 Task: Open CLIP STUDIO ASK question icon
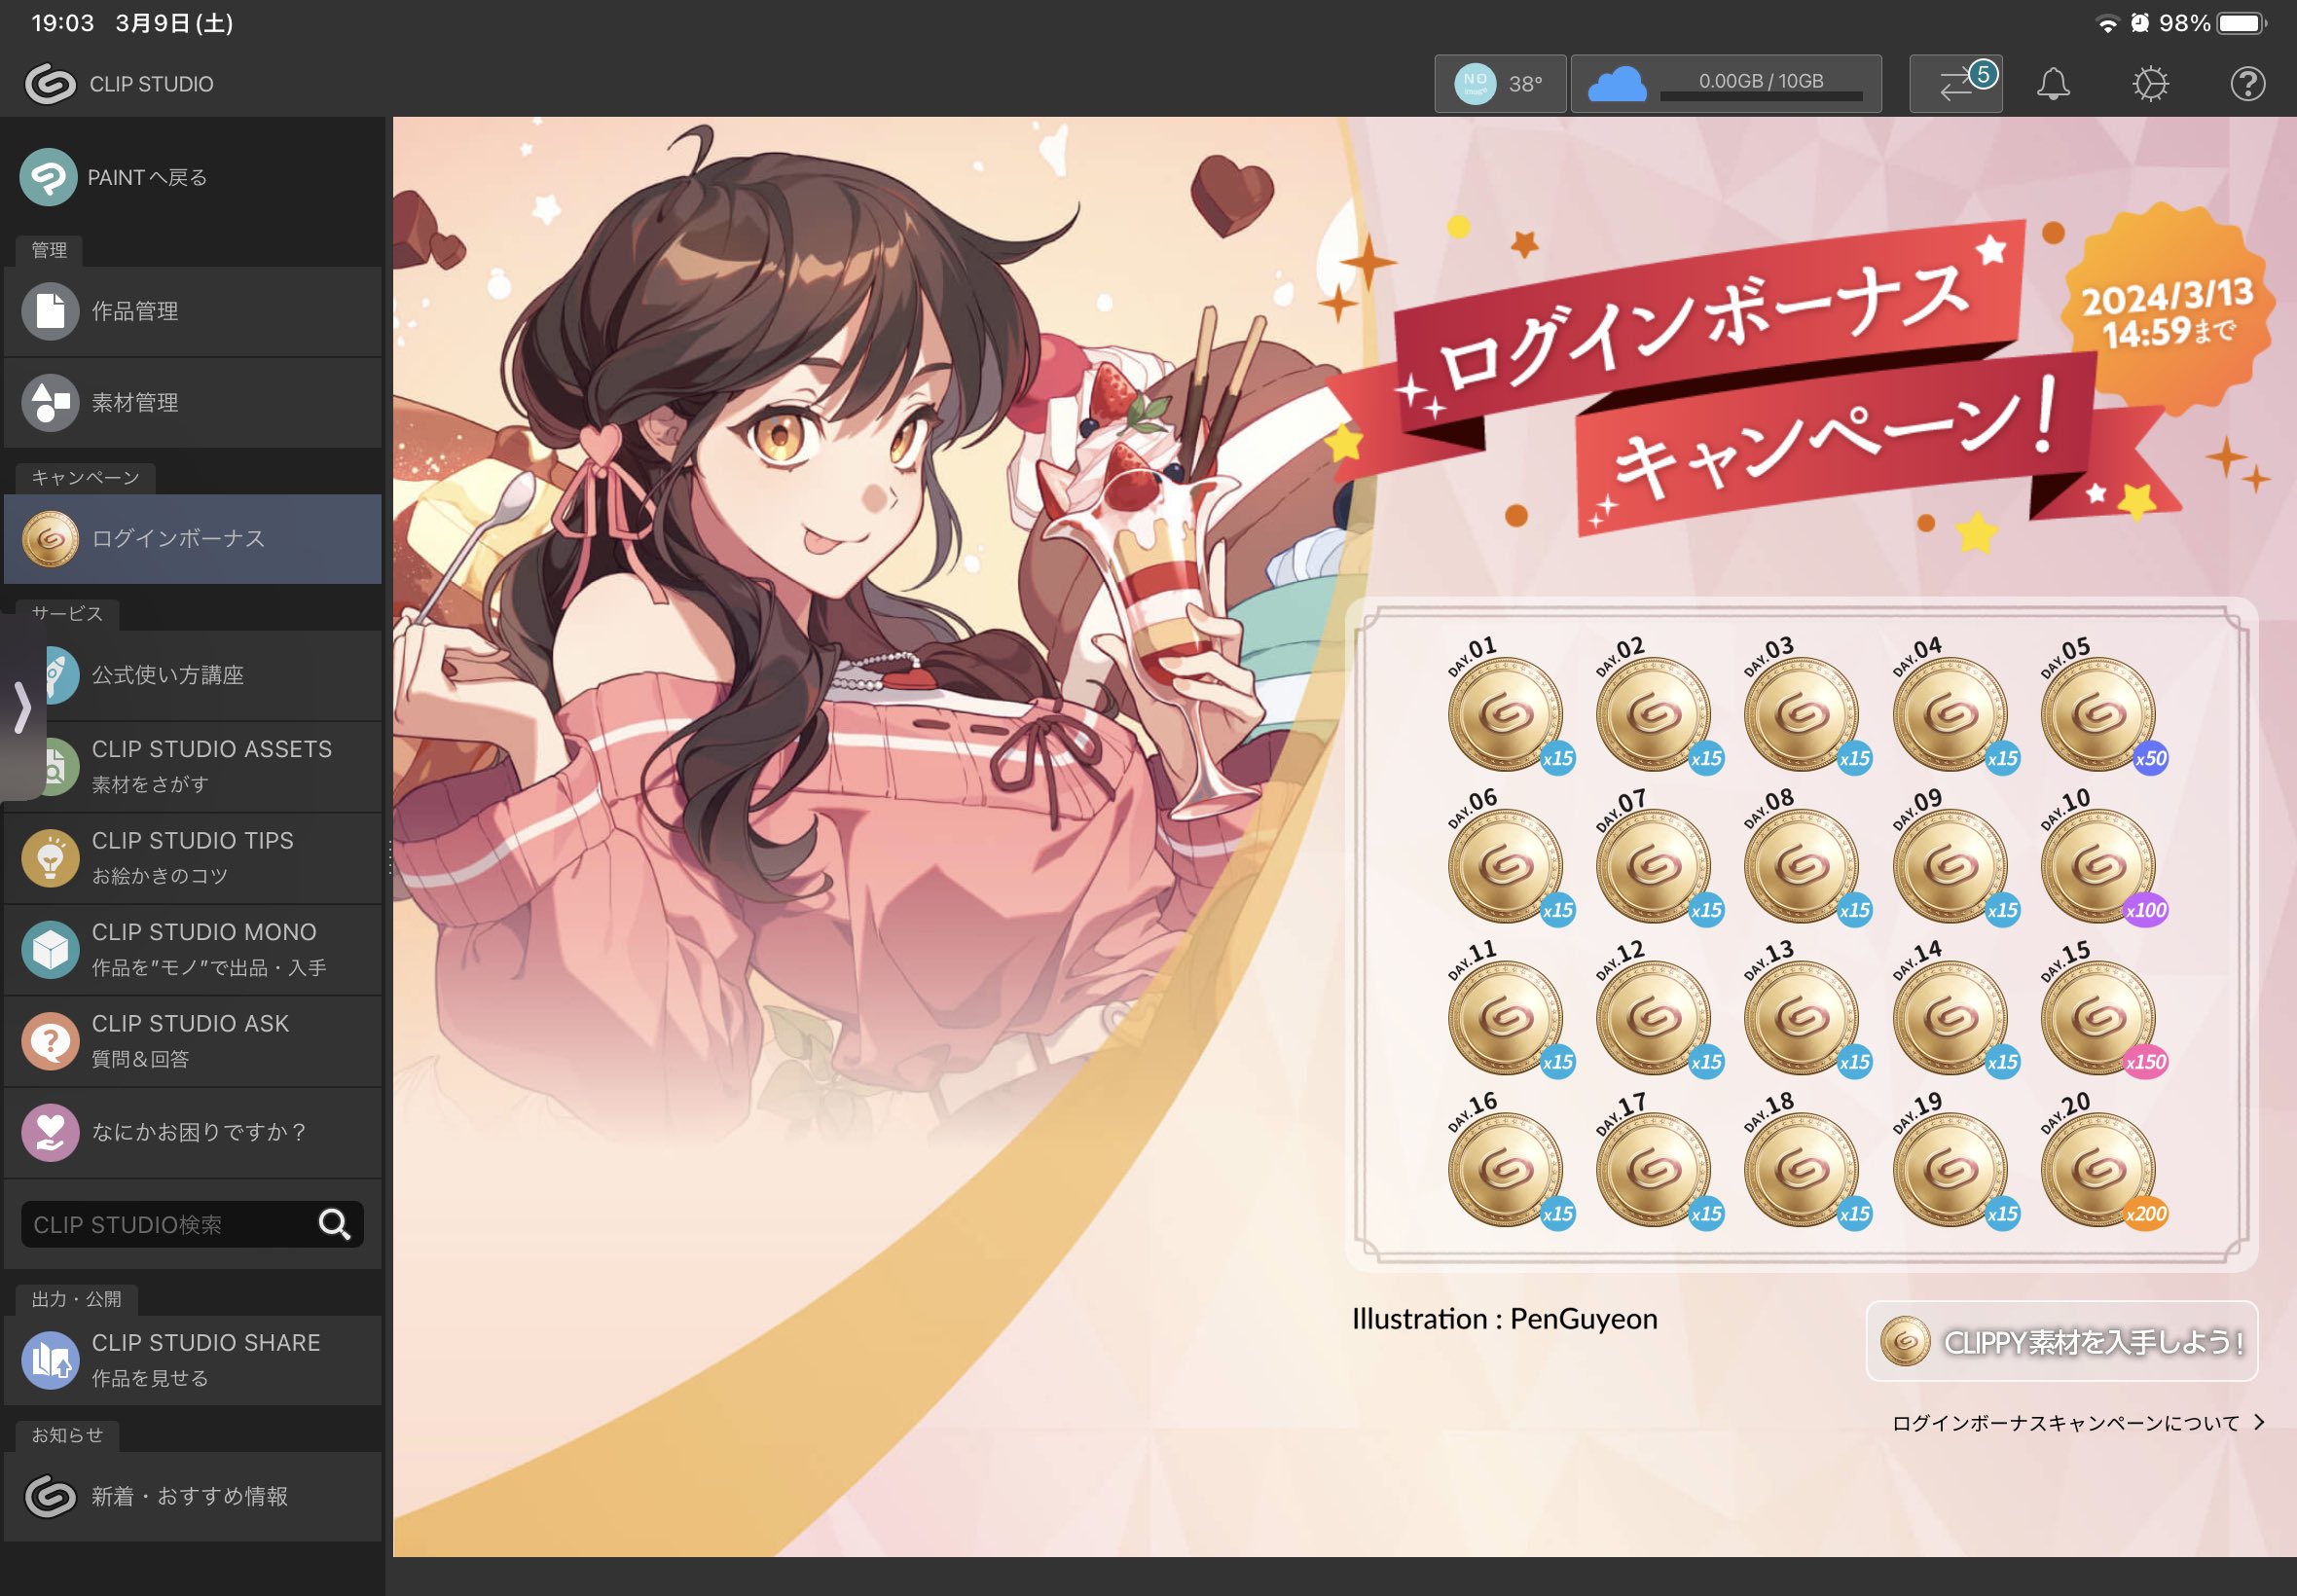(x=50, y=1040)
